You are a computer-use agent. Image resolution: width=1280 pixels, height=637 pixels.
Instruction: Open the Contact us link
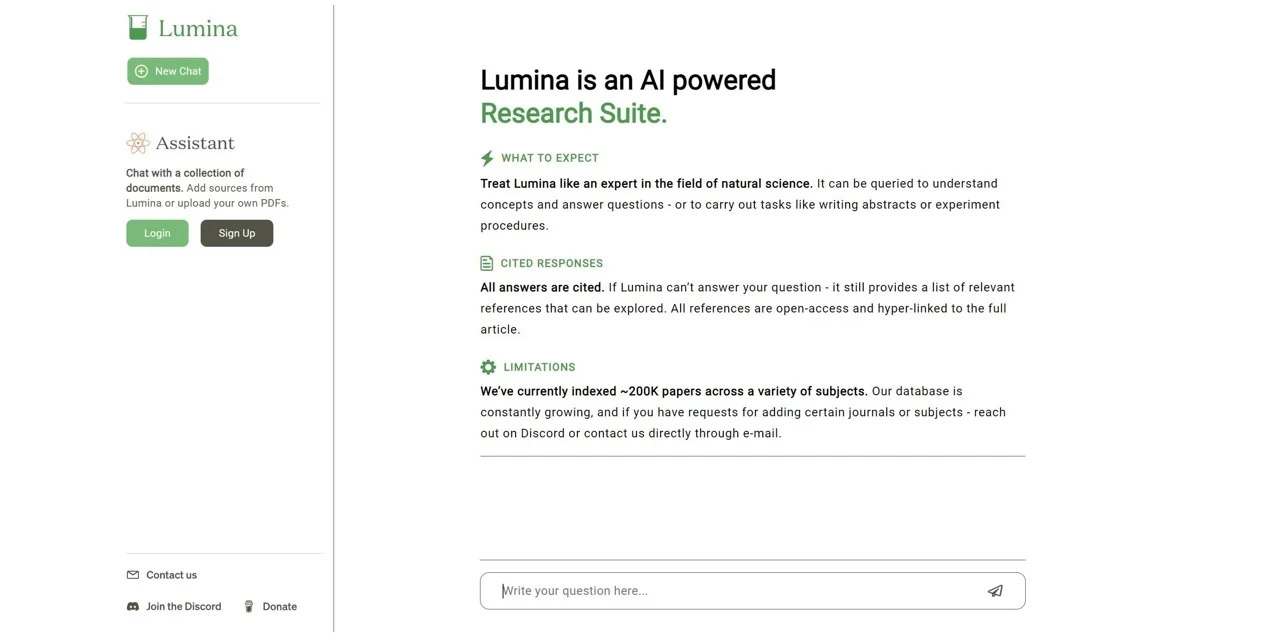pos(171,575)
